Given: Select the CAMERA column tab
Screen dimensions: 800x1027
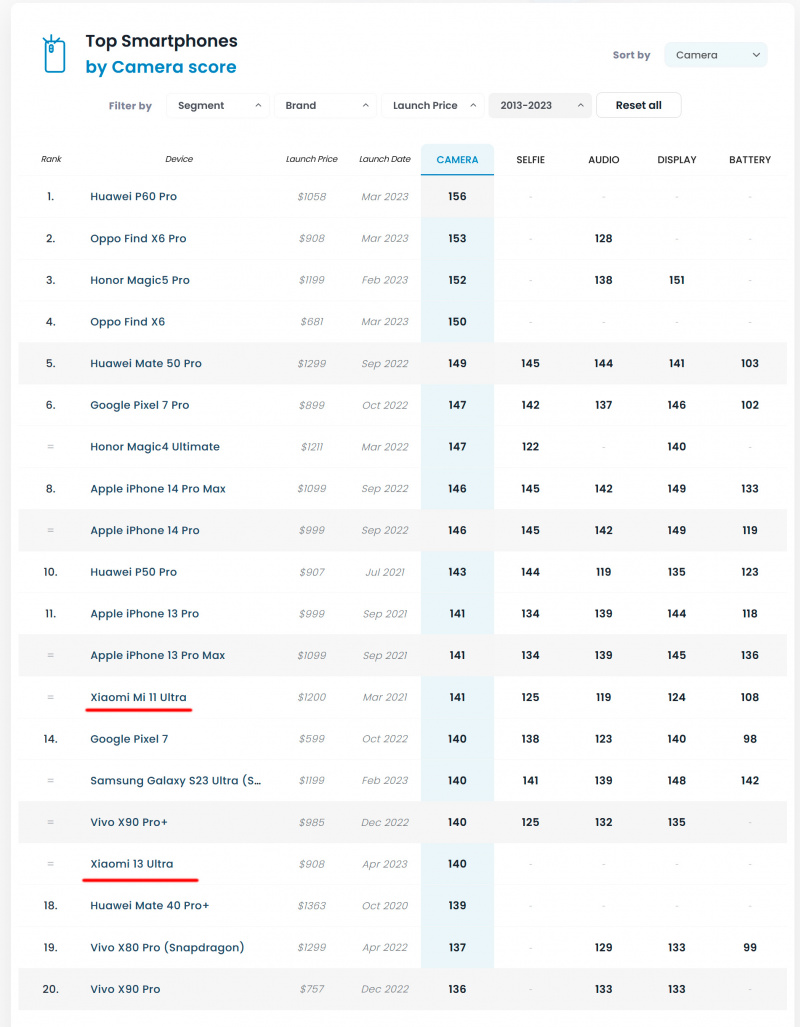Looking at the screenshot, I should (x=457, y=160).
